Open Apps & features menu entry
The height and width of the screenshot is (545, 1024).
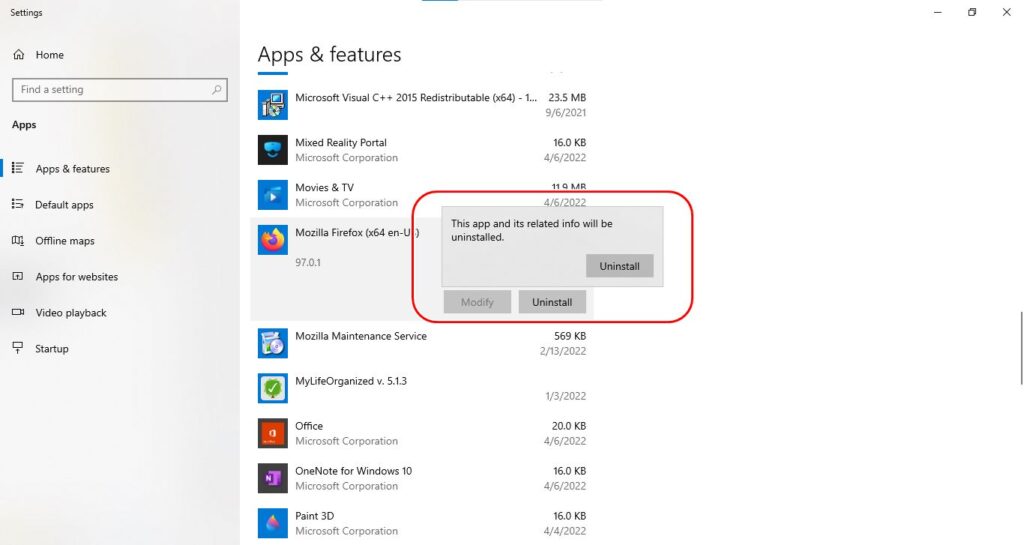click(x=72, y=168)
